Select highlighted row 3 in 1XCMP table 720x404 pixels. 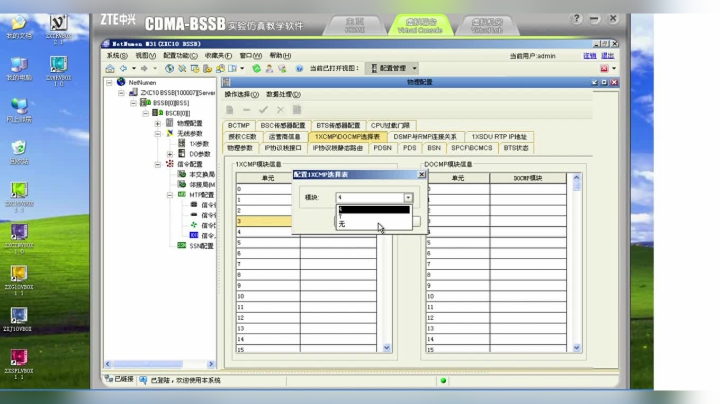264,221
